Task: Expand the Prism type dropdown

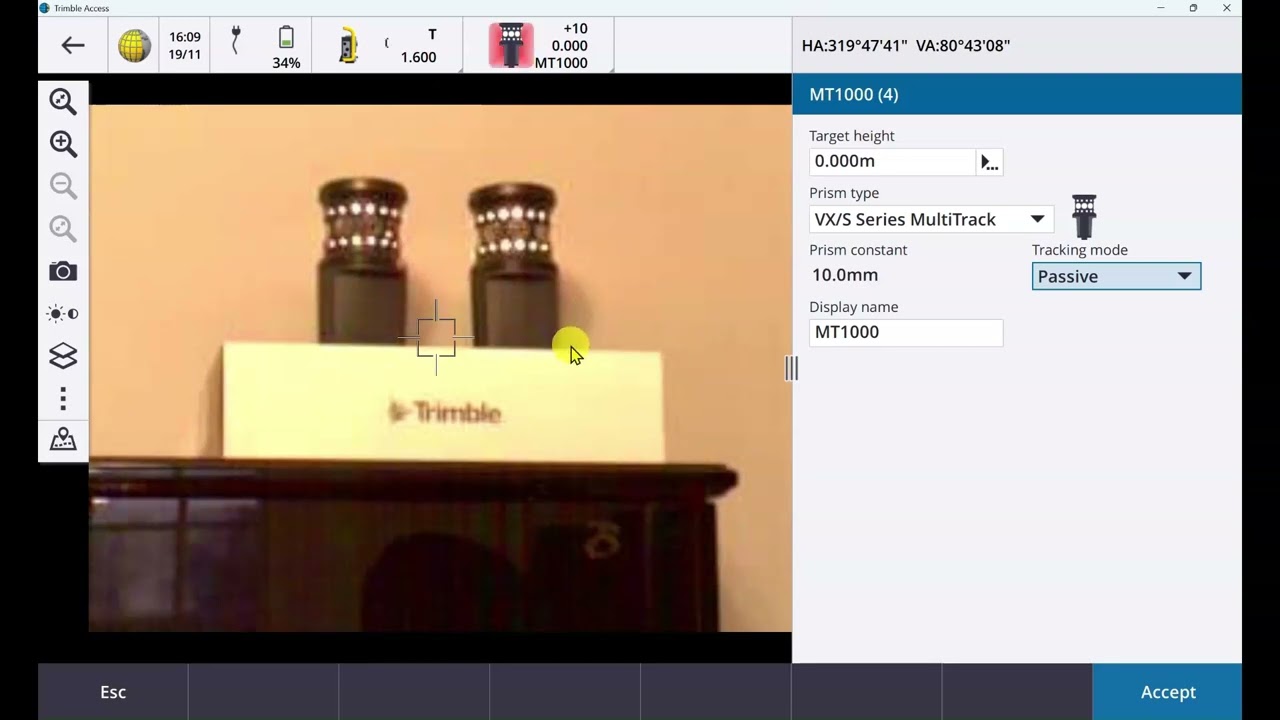Action: point(1037,219)
